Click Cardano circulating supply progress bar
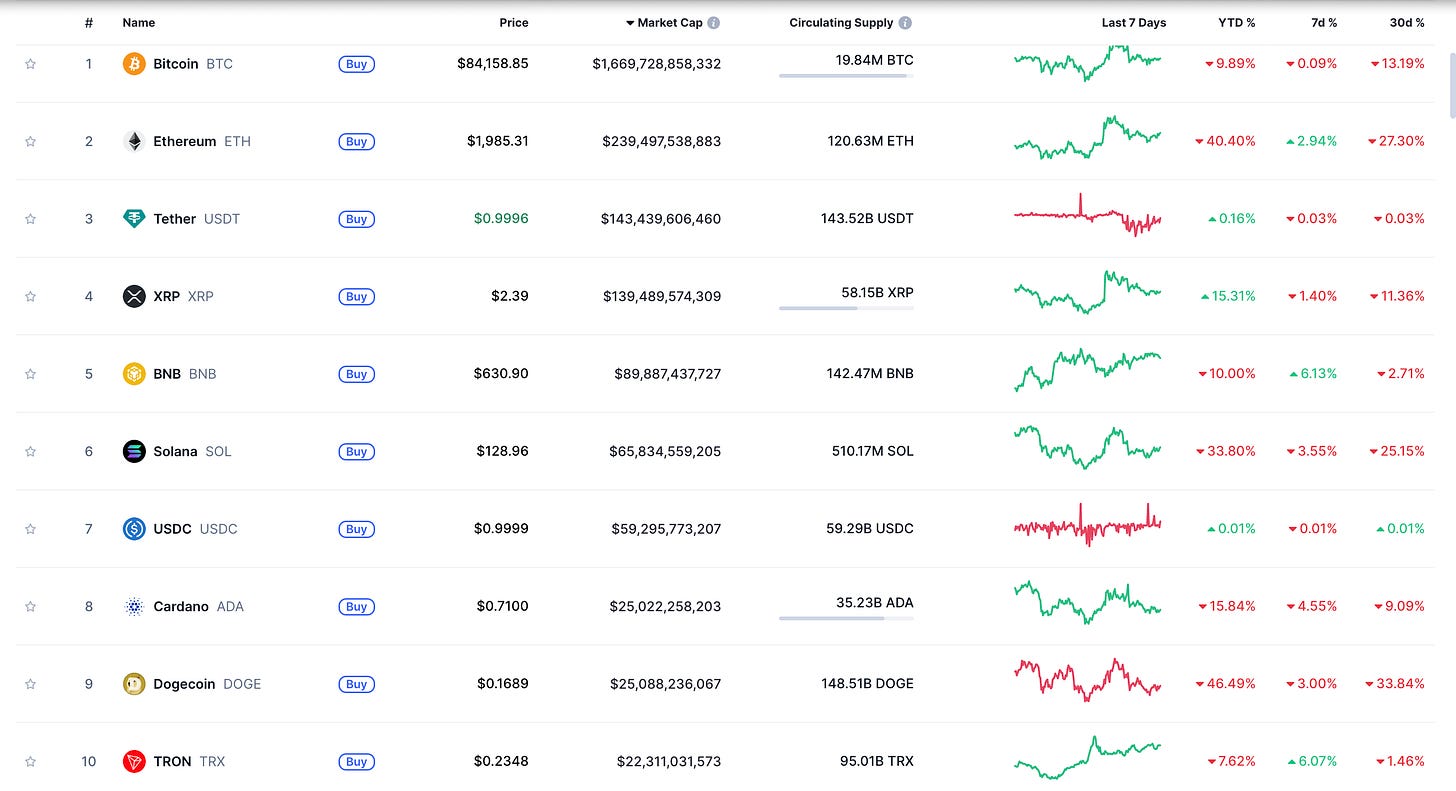Screen dimensions: 1456x791 click(x=846, y=618)
